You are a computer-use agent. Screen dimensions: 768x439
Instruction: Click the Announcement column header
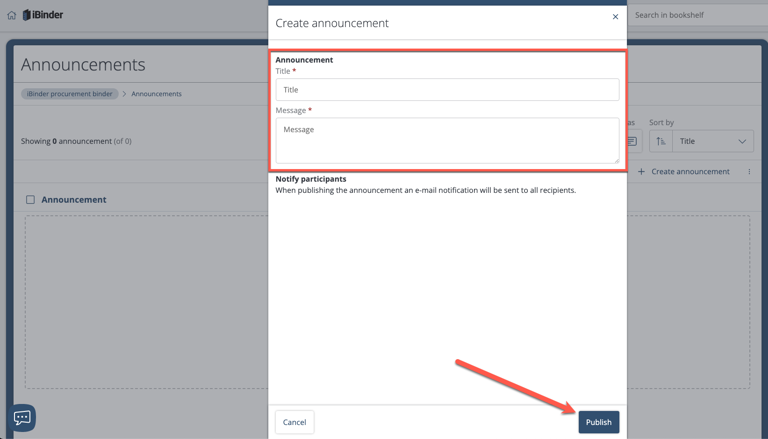tap(74, 200)
